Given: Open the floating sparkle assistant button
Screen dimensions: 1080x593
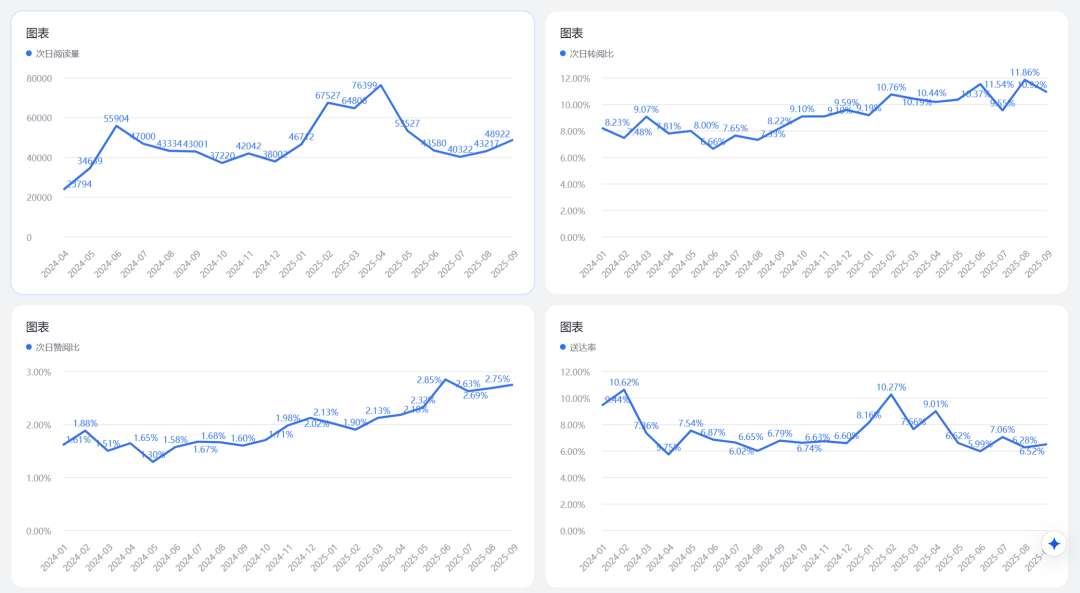Looking at the screenshot, I should click(x=1055, y=543).
